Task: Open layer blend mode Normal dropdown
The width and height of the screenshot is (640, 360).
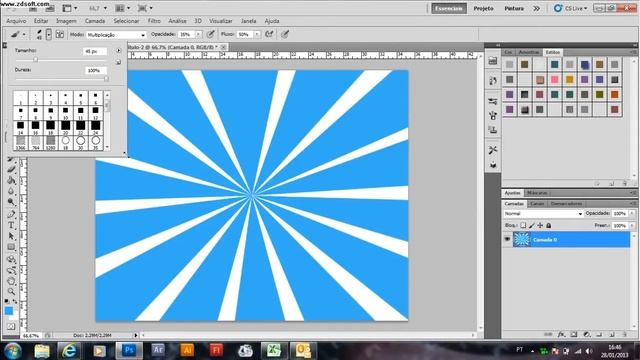Action: pos(543,213)
